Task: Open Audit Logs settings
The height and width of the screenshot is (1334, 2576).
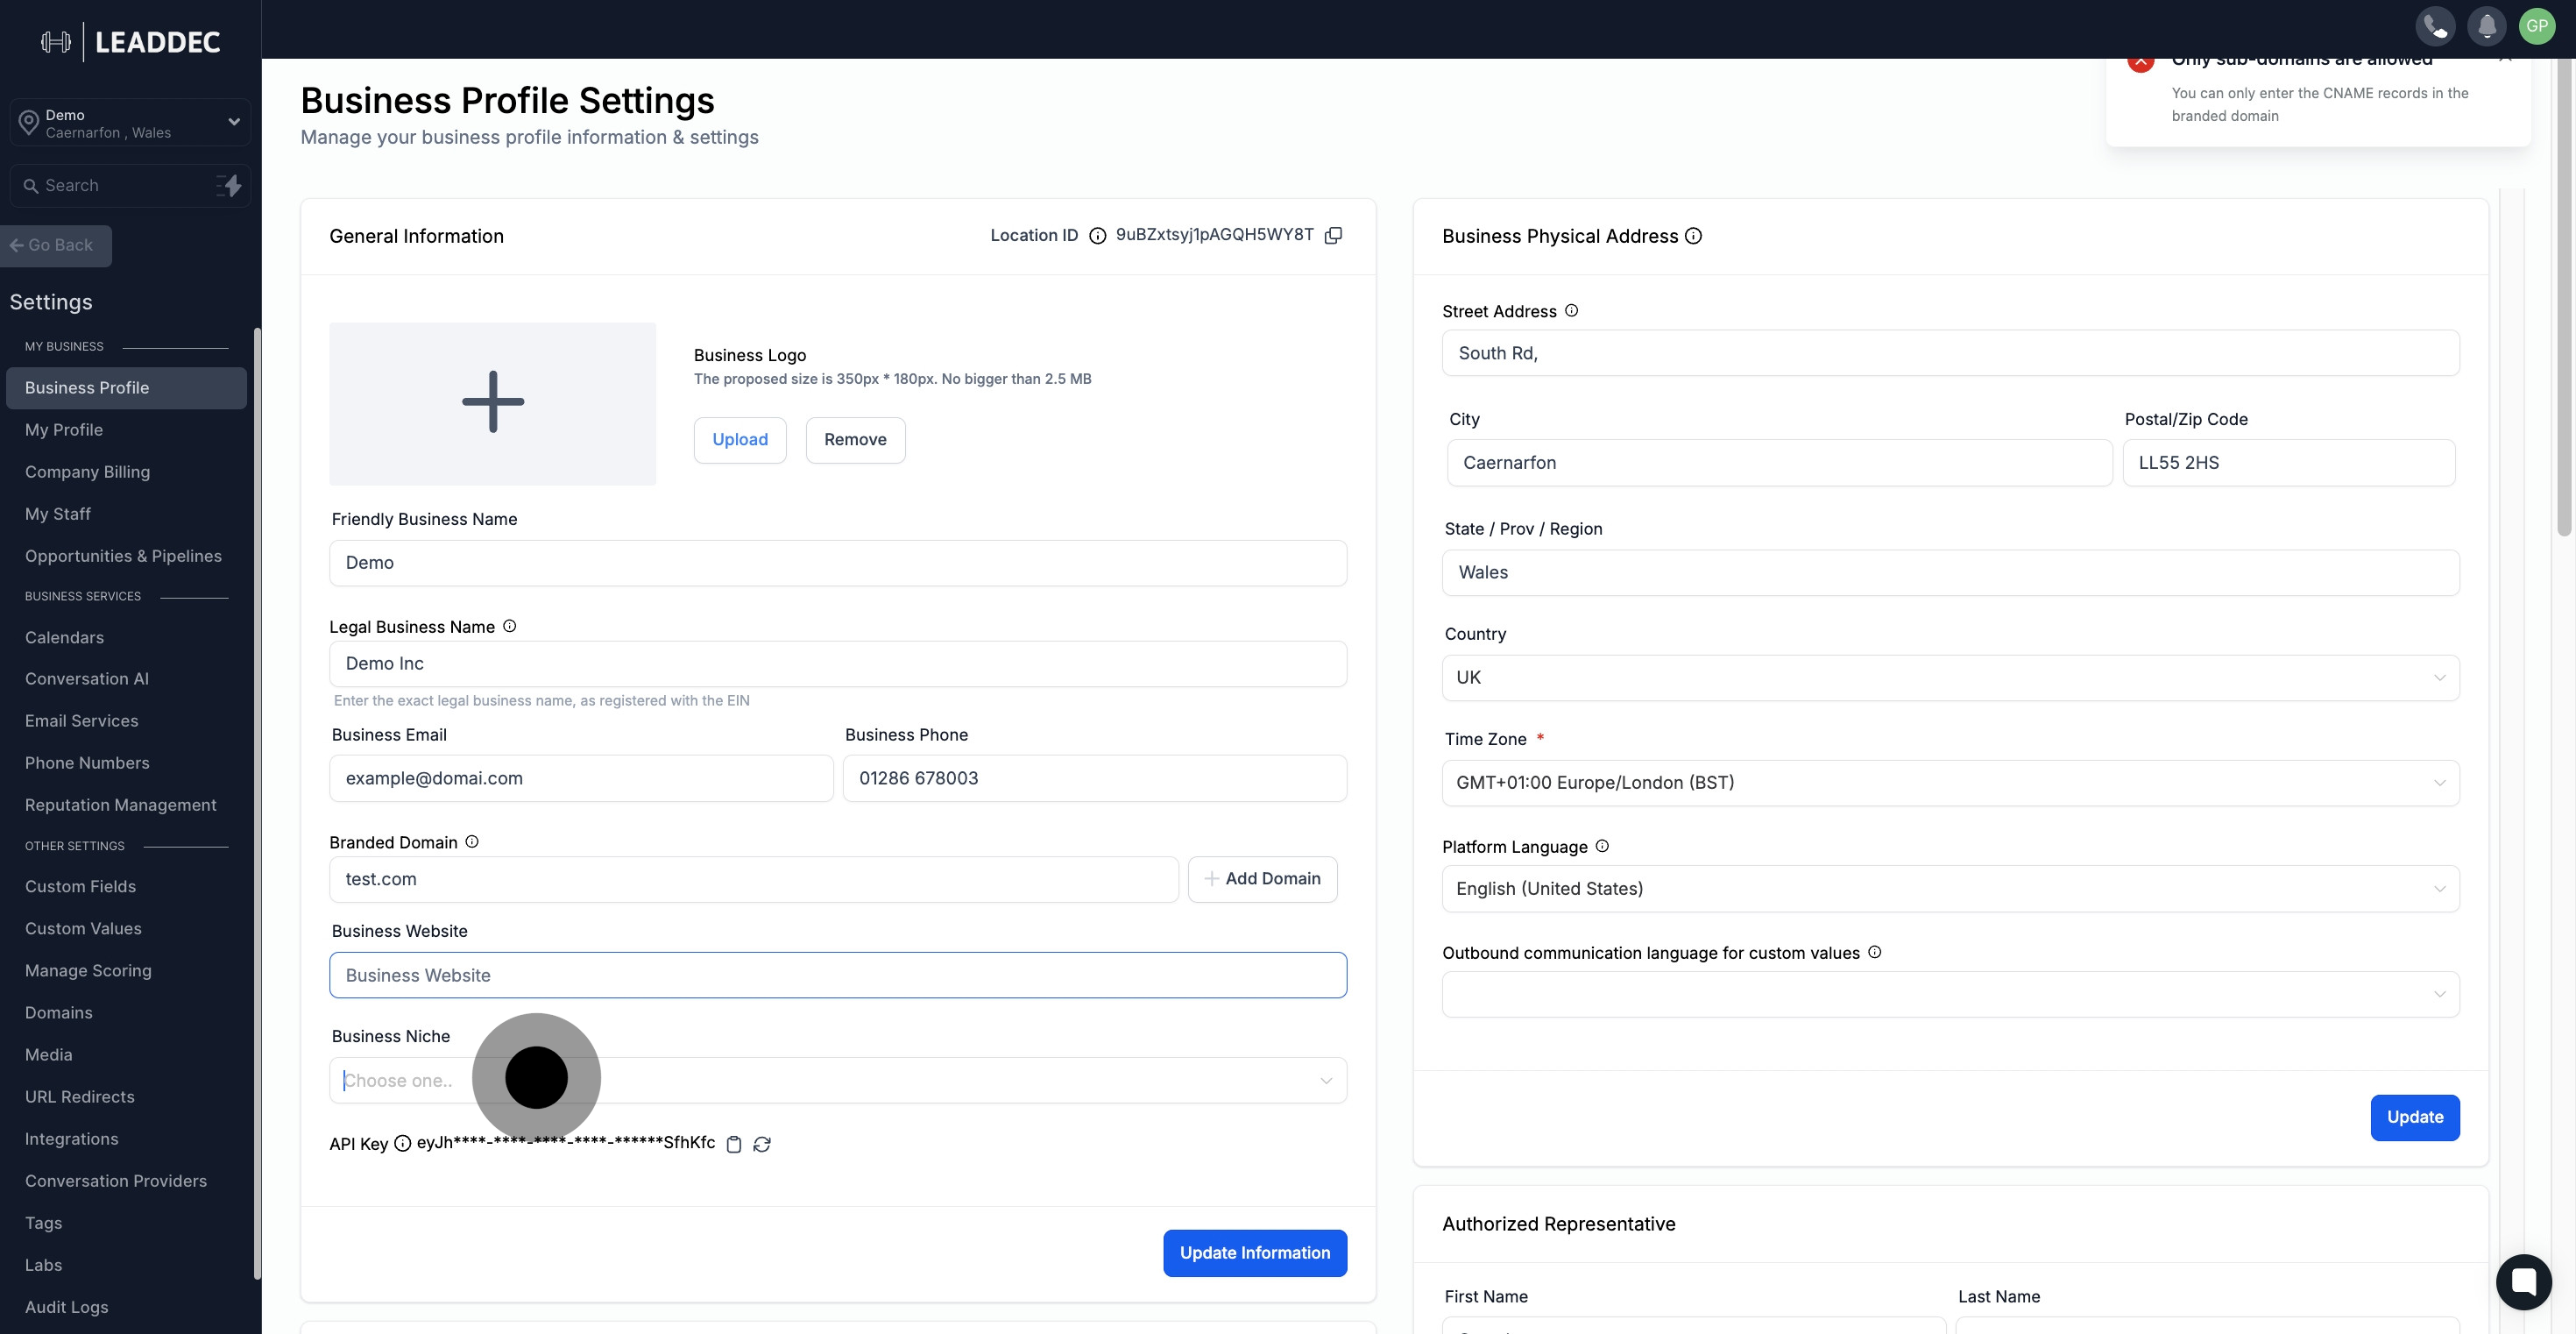Action: click(x=66, y=1307)
